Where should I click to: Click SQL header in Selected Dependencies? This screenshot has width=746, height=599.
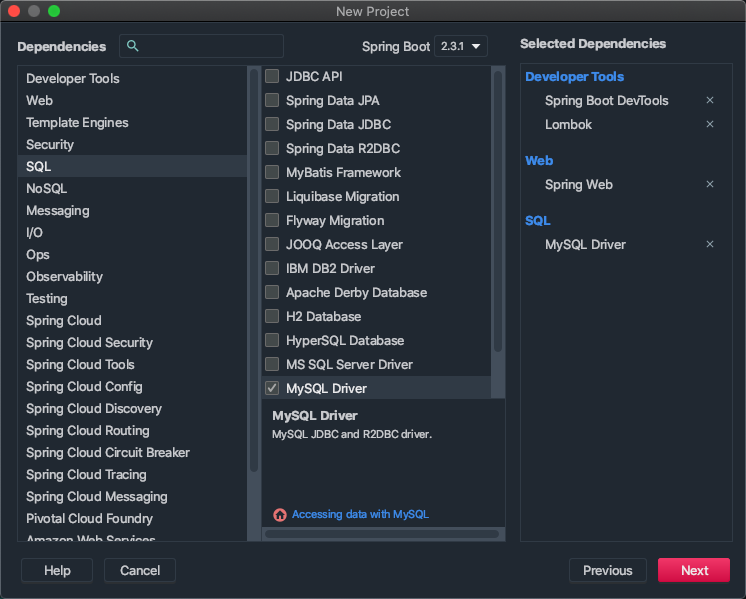538,220
